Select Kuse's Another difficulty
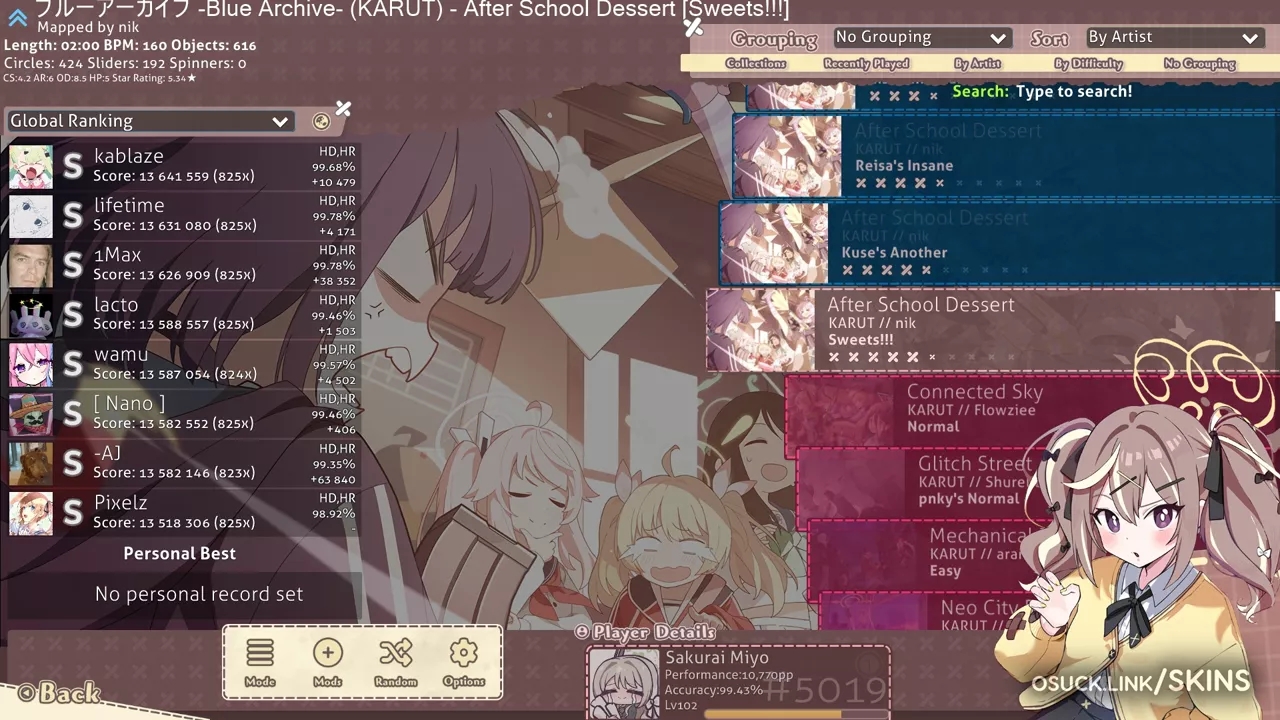 (x=998, y=244)
